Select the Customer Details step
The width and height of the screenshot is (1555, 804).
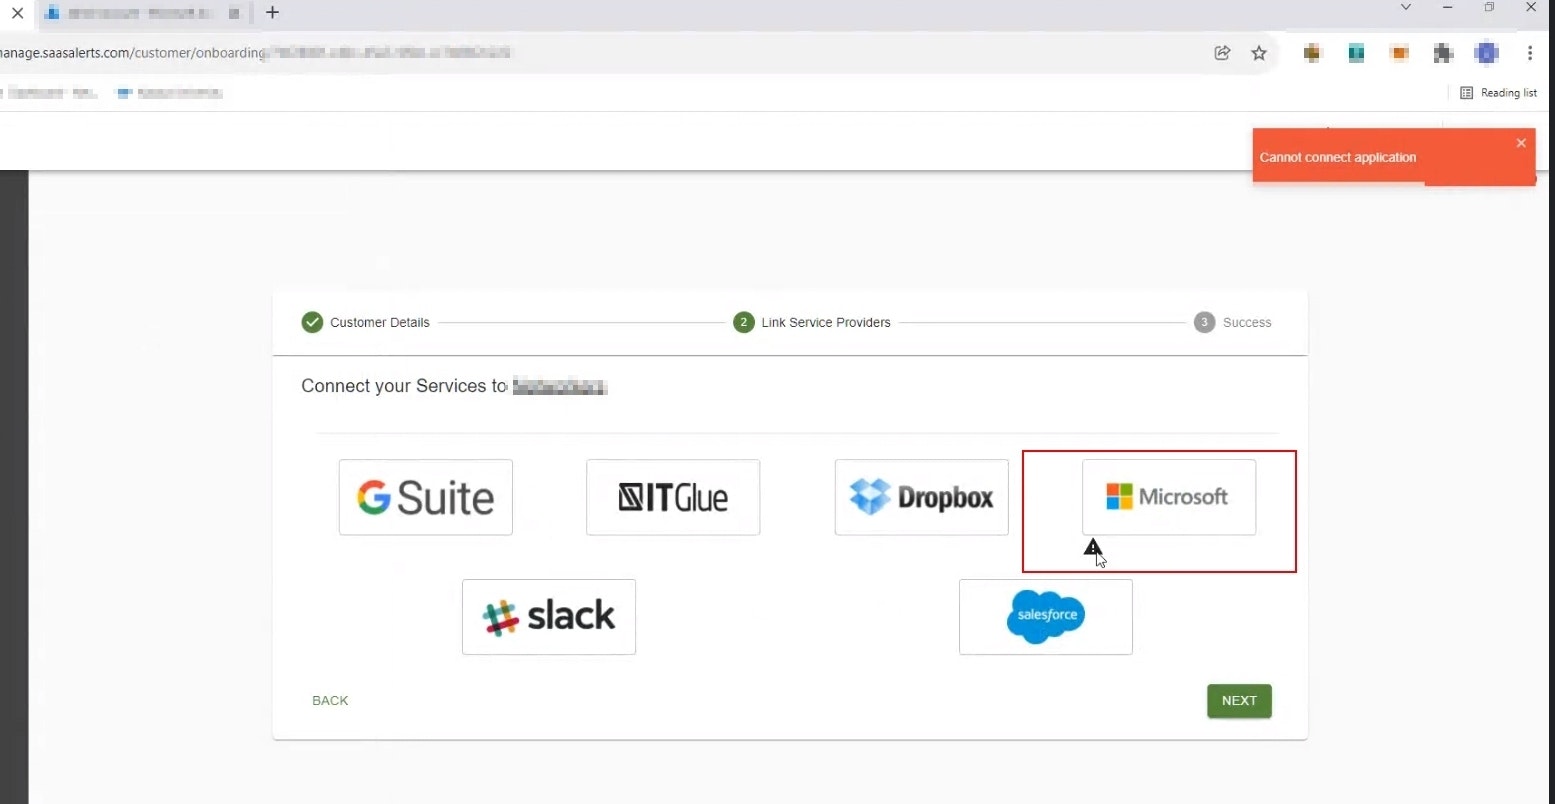366,322
